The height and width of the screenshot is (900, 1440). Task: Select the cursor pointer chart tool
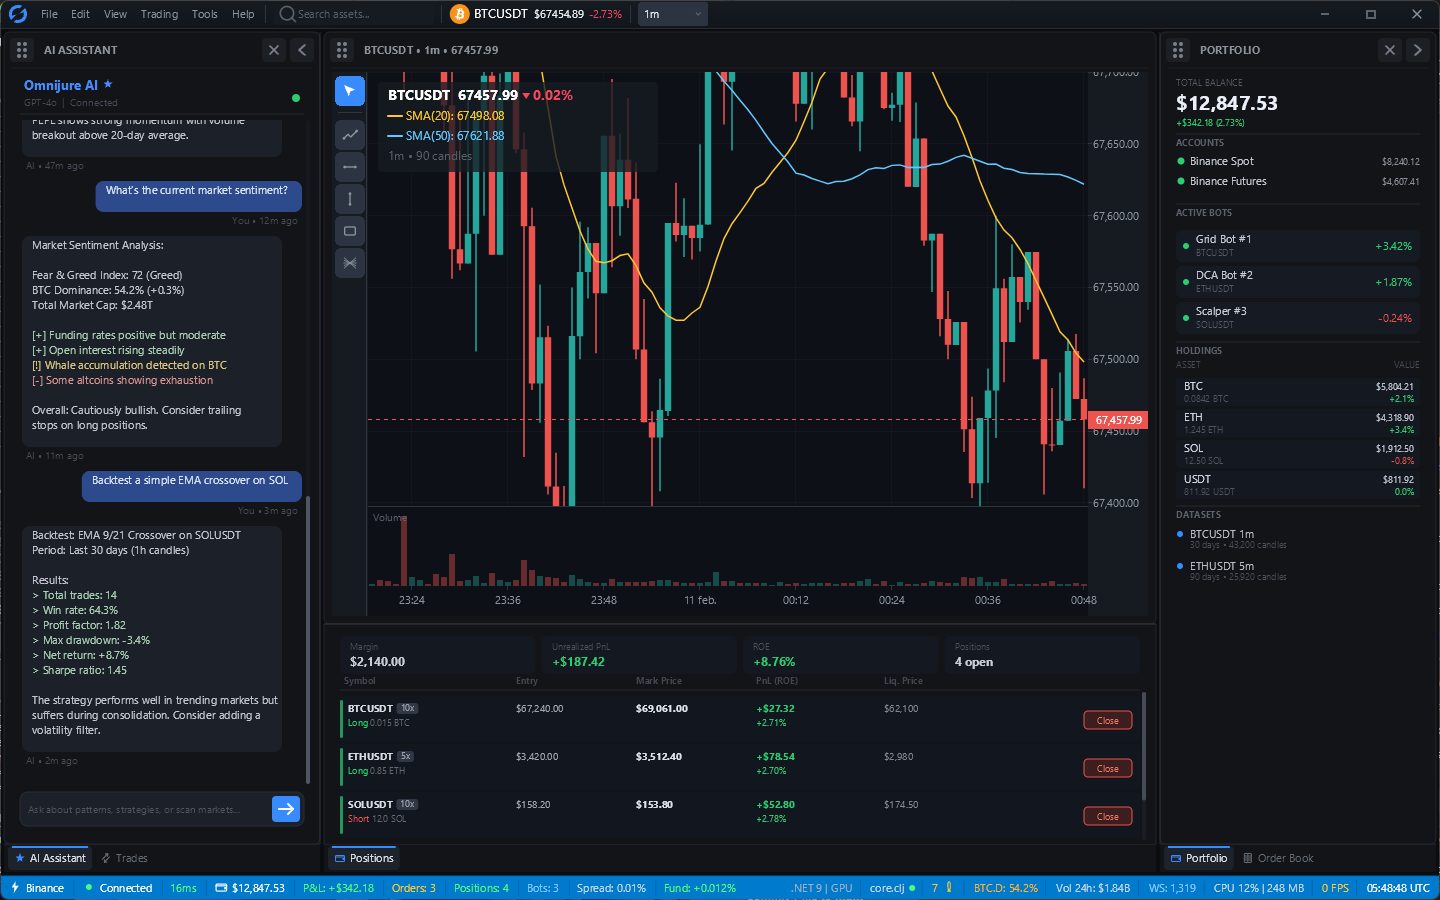coord(349,91)
